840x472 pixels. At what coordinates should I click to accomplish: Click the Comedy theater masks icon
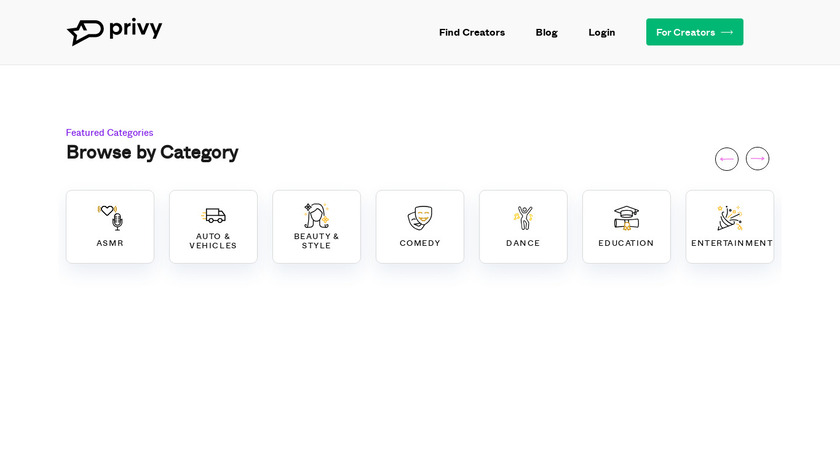pyautogui.click(x=420, y=218)
